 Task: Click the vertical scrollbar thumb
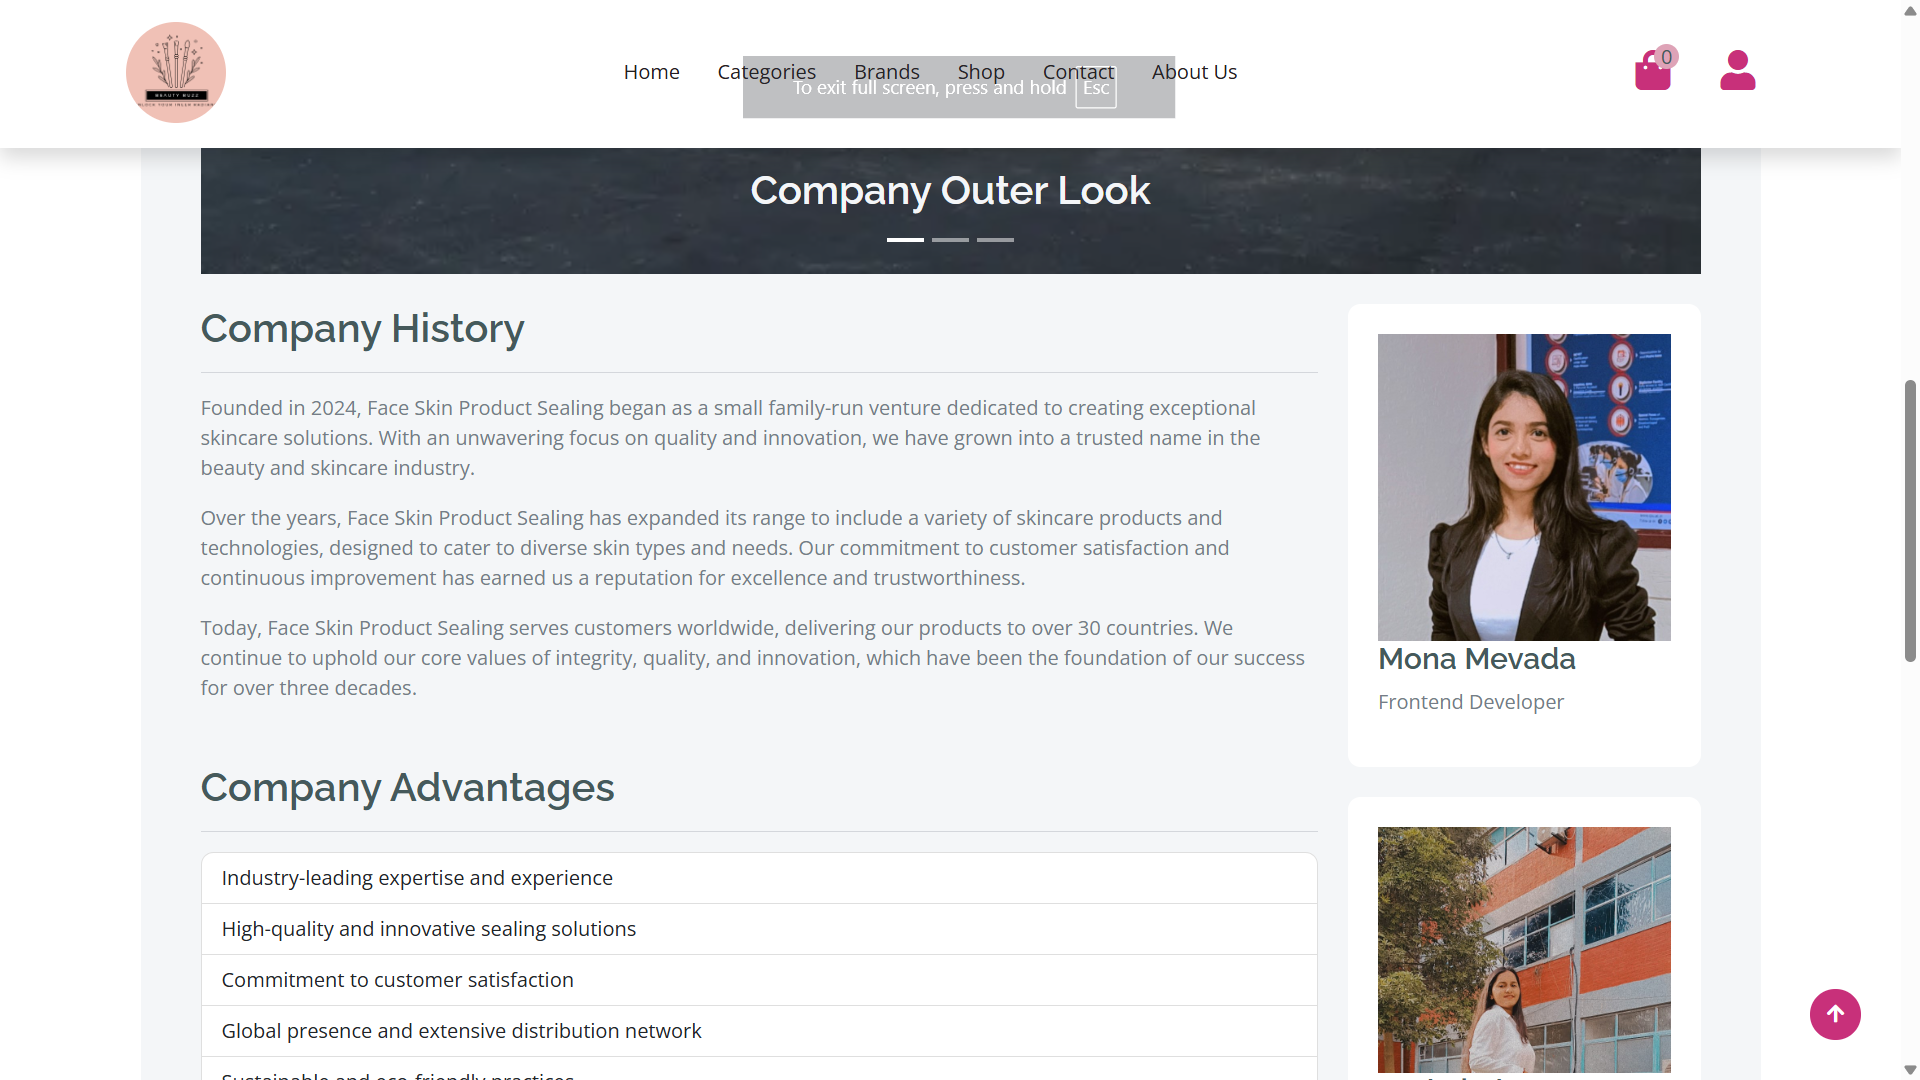click(1910, 520)
